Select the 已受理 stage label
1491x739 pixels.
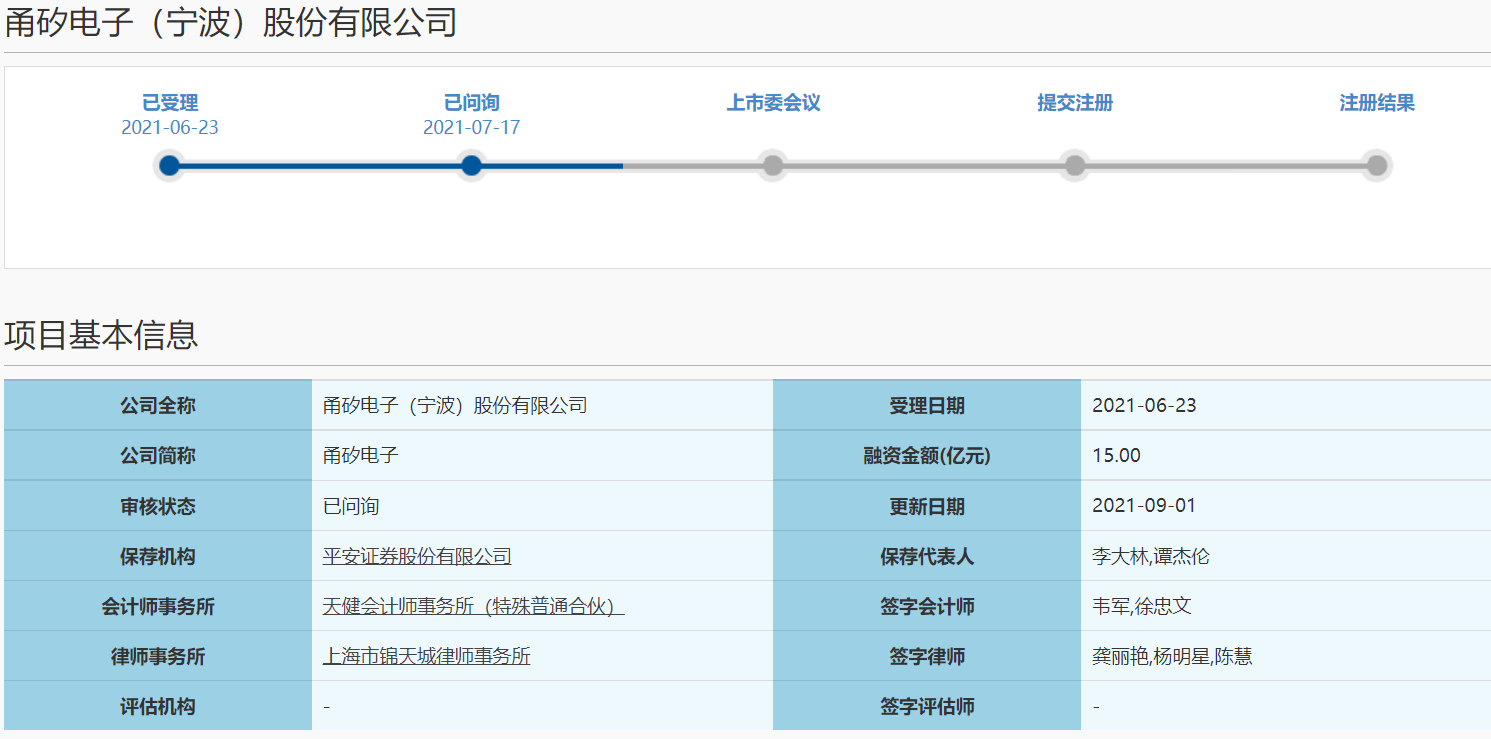tap(170, 103)
